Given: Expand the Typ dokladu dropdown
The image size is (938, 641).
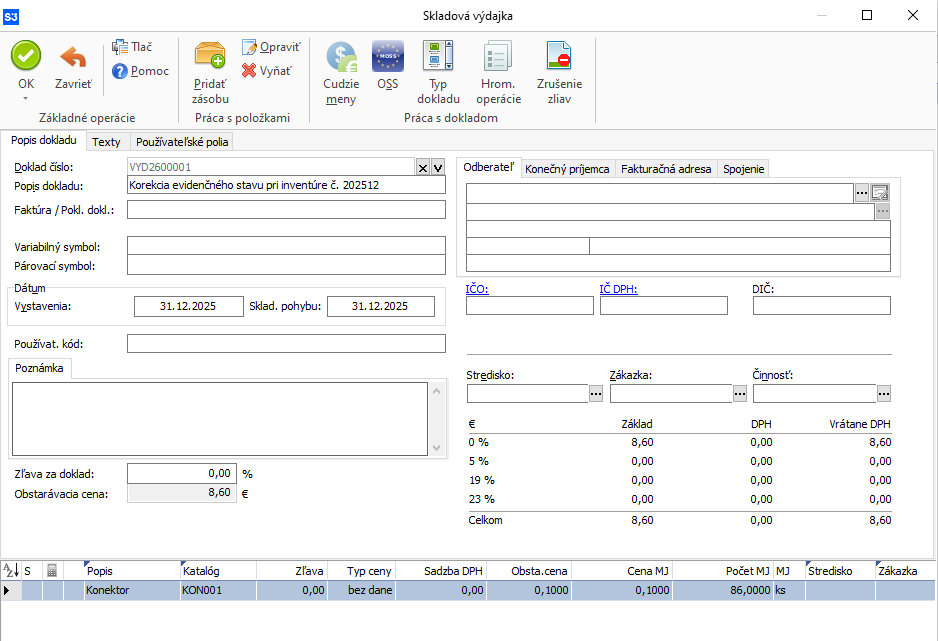Looking at the screenshot, I should (439, 57).
